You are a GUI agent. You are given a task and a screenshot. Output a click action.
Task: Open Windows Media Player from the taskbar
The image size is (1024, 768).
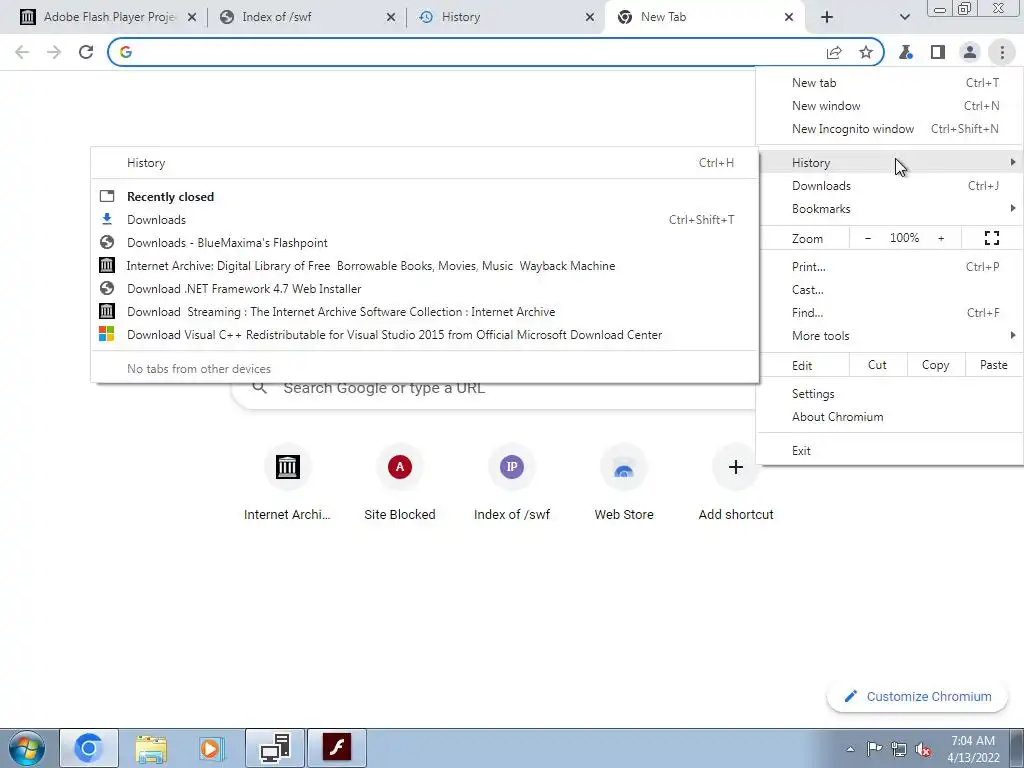point(212,748)
